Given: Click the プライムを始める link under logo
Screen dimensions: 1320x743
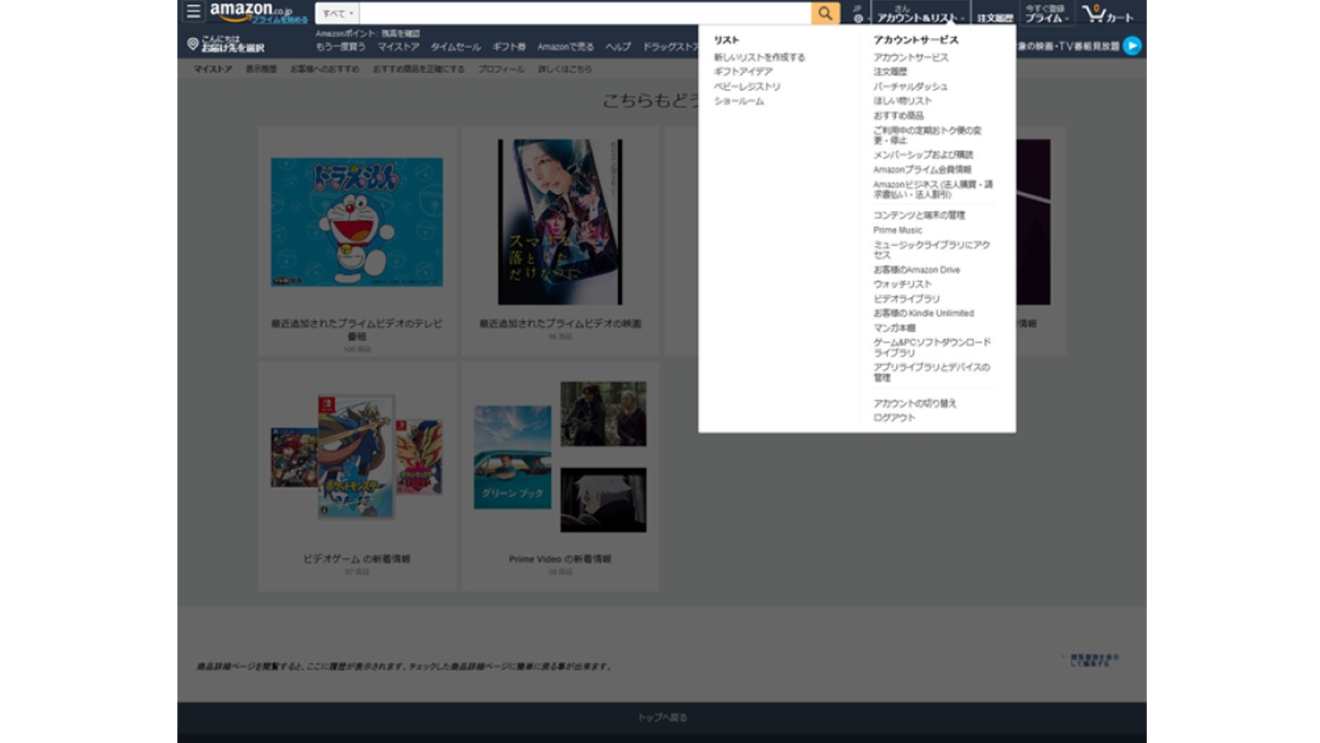Looking at the screenshot, I should pyautogui.click(x=279, y=20).
